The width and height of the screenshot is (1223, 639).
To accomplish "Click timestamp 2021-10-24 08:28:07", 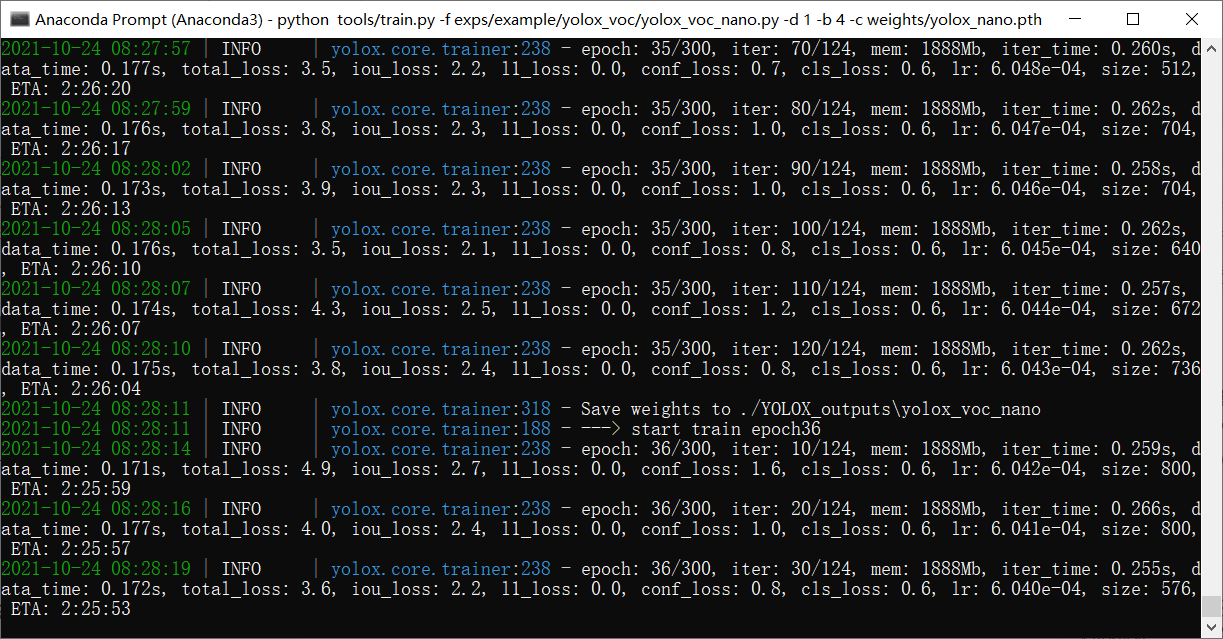I will [96, 289].
